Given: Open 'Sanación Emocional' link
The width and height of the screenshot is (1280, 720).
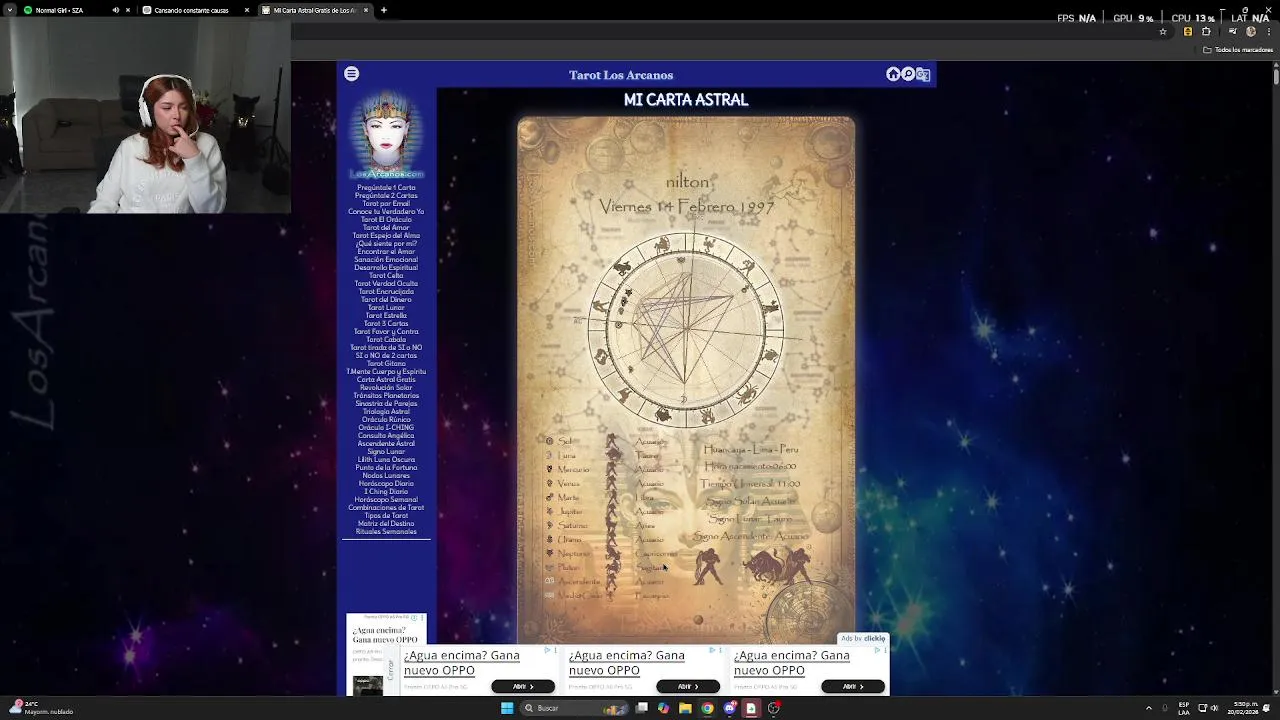Looking at the screenshot, I should click(386, 260).
